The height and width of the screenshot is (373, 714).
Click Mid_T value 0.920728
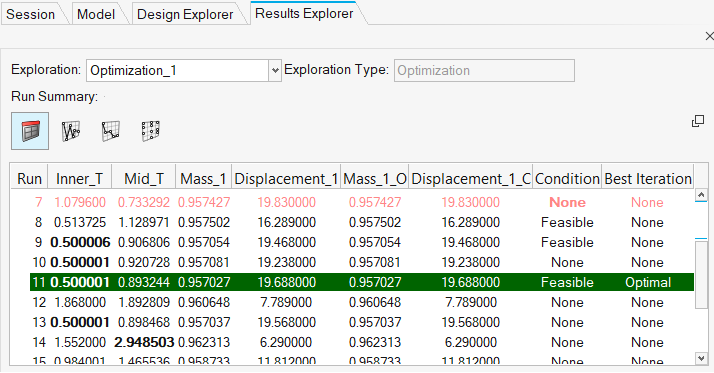(x=144, y=262)
